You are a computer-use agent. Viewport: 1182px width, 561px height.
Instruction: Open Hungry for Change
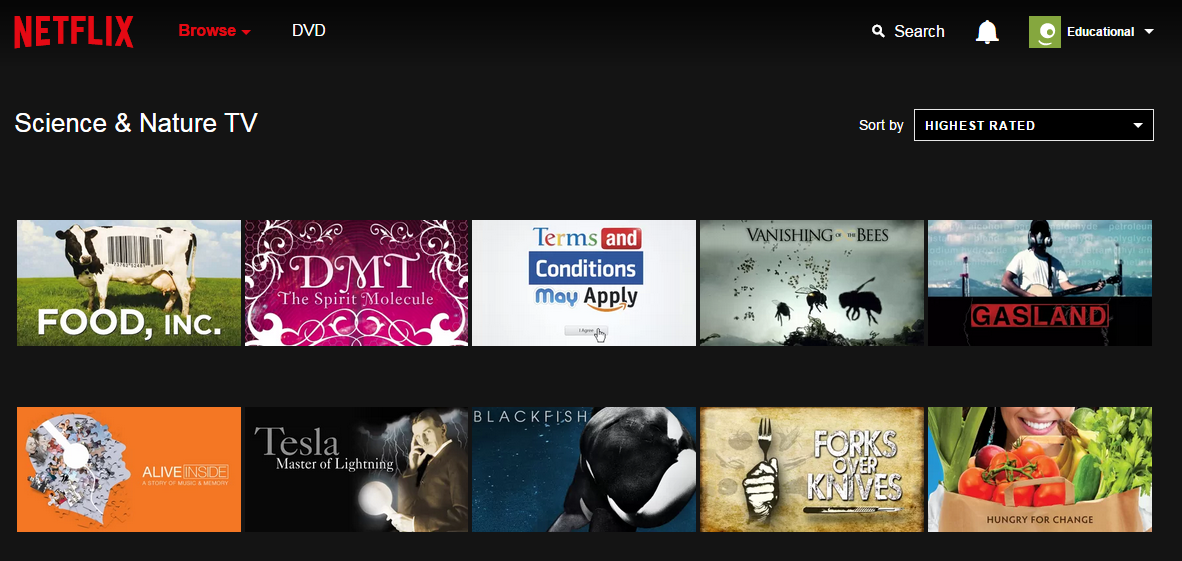(x=1040, y=469)
